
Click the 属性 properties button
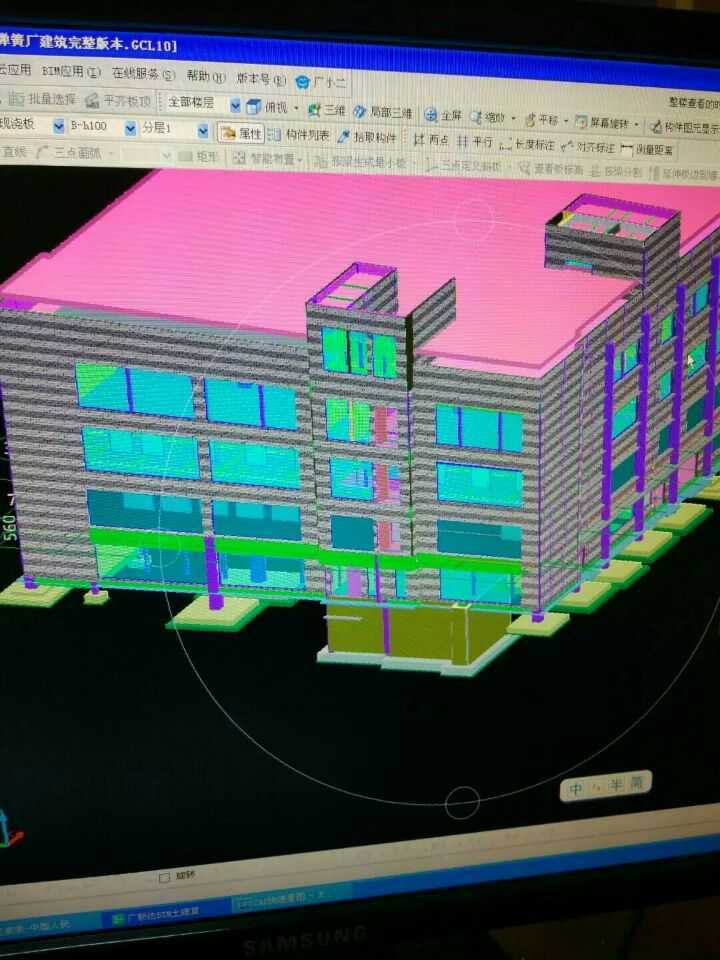point(241,133)
